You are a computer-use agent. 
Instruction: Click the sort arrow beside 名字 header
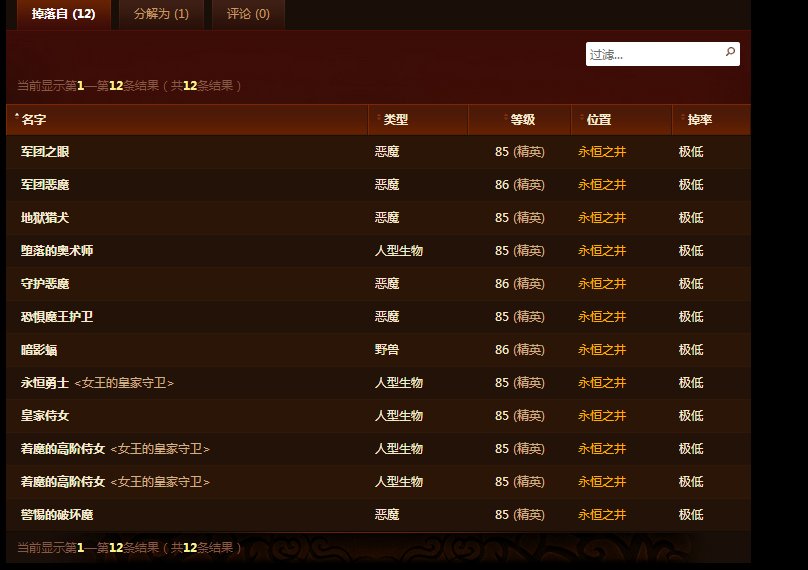16,118
